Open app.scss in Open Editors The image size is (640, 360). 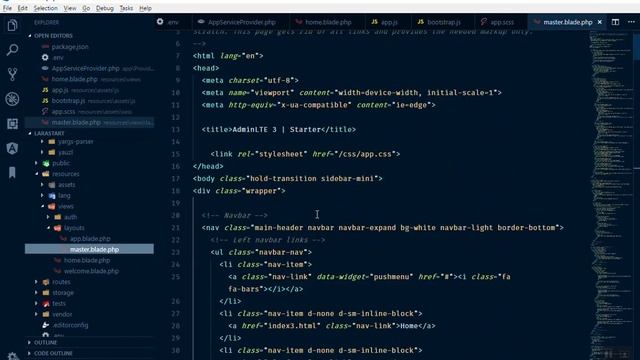click(63, 111)
